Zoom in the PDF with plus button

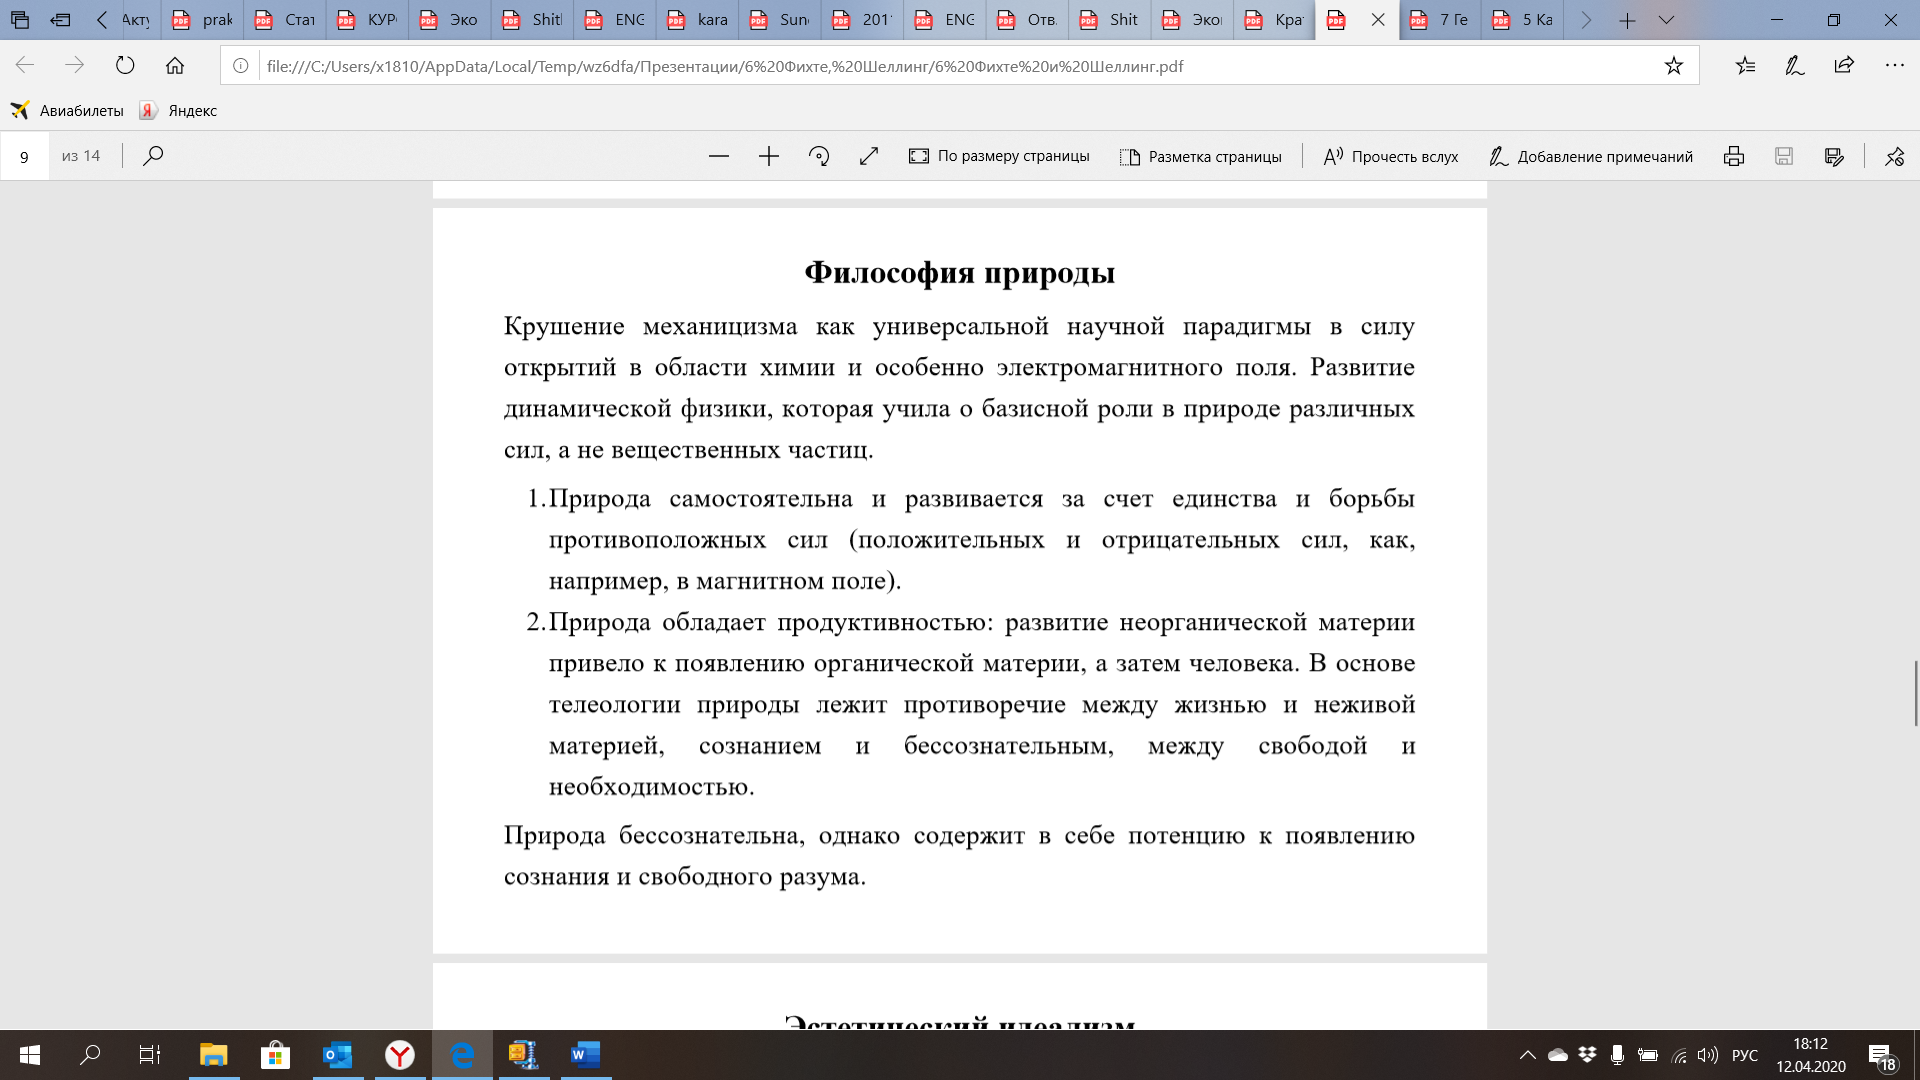point(769,156)
